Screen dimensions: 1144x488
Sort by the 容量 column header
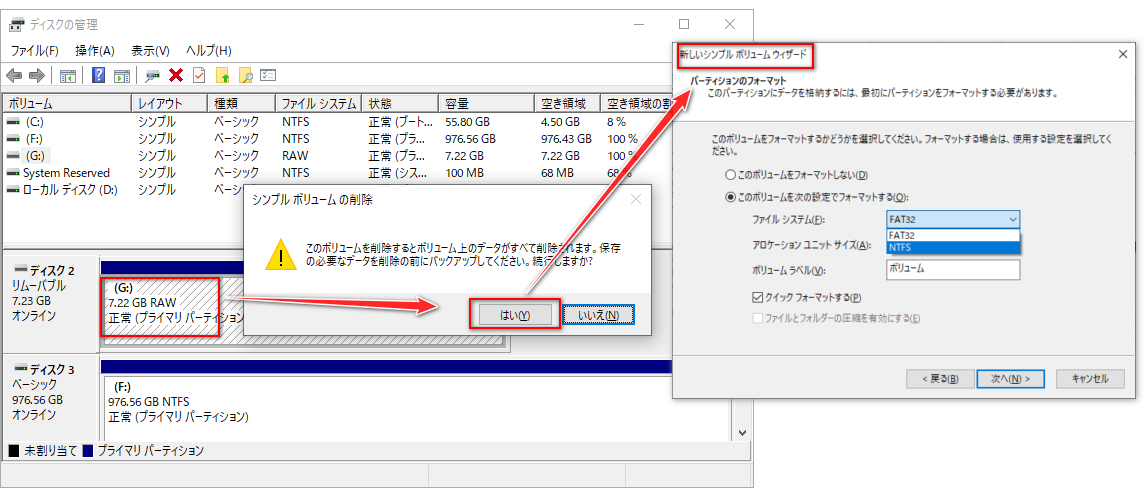click(x=486, y=104)
